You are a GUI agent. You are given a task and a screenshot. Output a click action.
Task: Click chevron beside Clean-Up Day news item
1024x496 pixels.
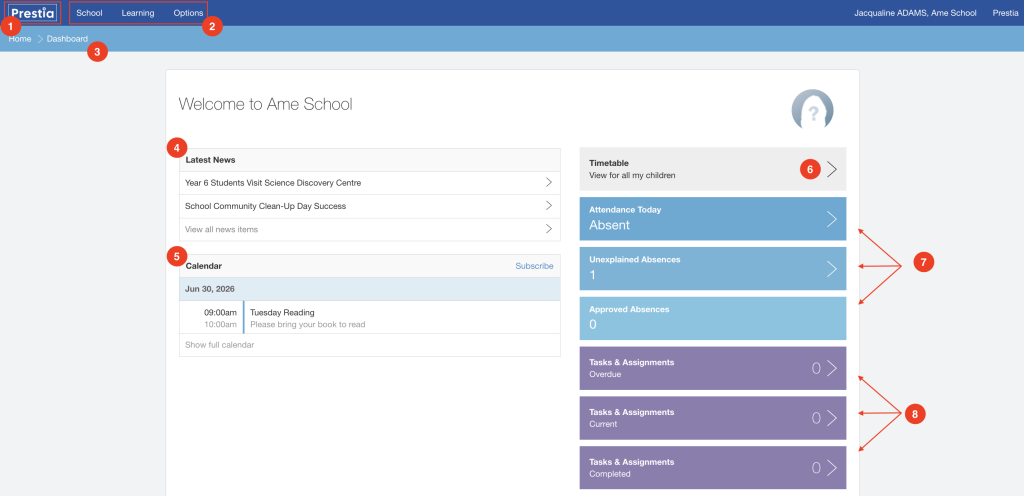(549, 206)
